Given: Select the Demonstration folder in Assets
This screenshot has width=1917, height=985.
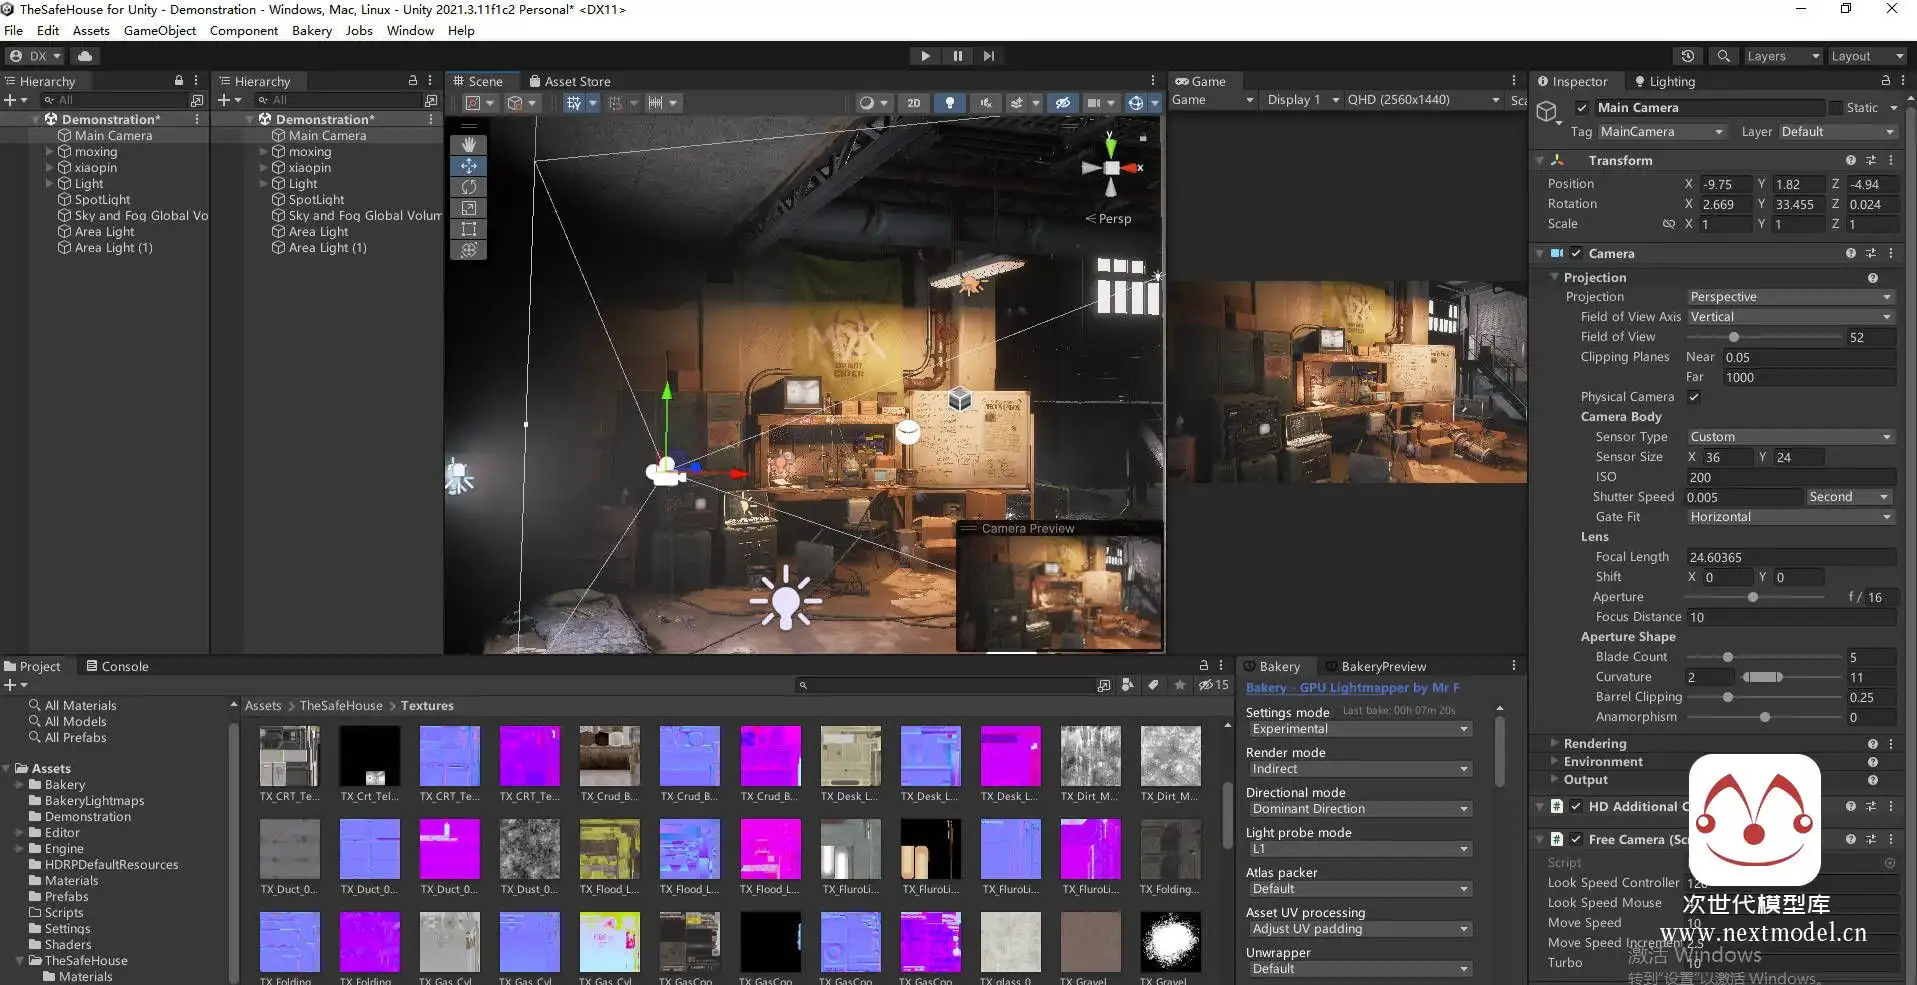Looking at the screenshot, I should tap(88, 817).
